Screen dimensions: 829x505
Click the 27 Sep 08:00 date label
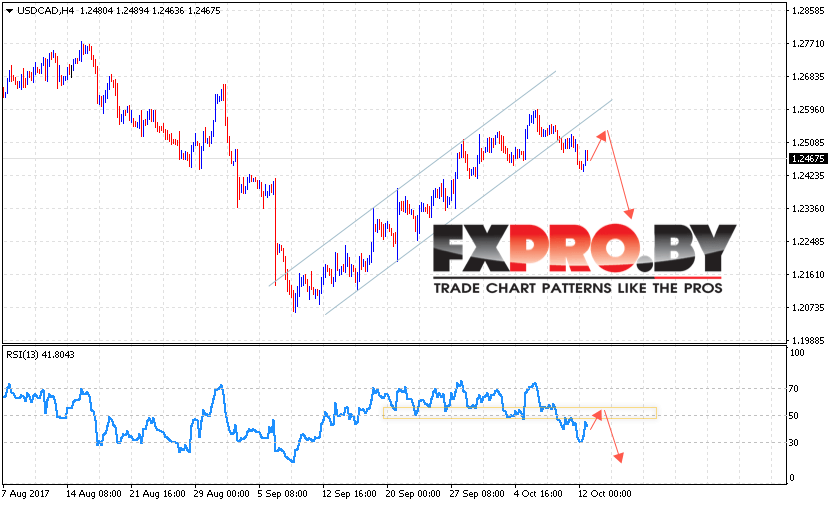[477, 493]
